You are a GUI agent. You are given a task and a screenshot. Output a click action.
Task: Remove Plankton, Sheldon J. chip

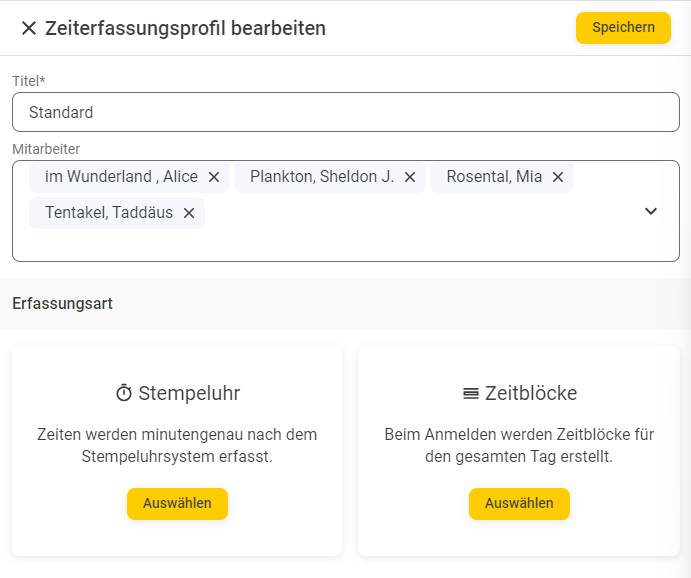[x=410, y=177]
